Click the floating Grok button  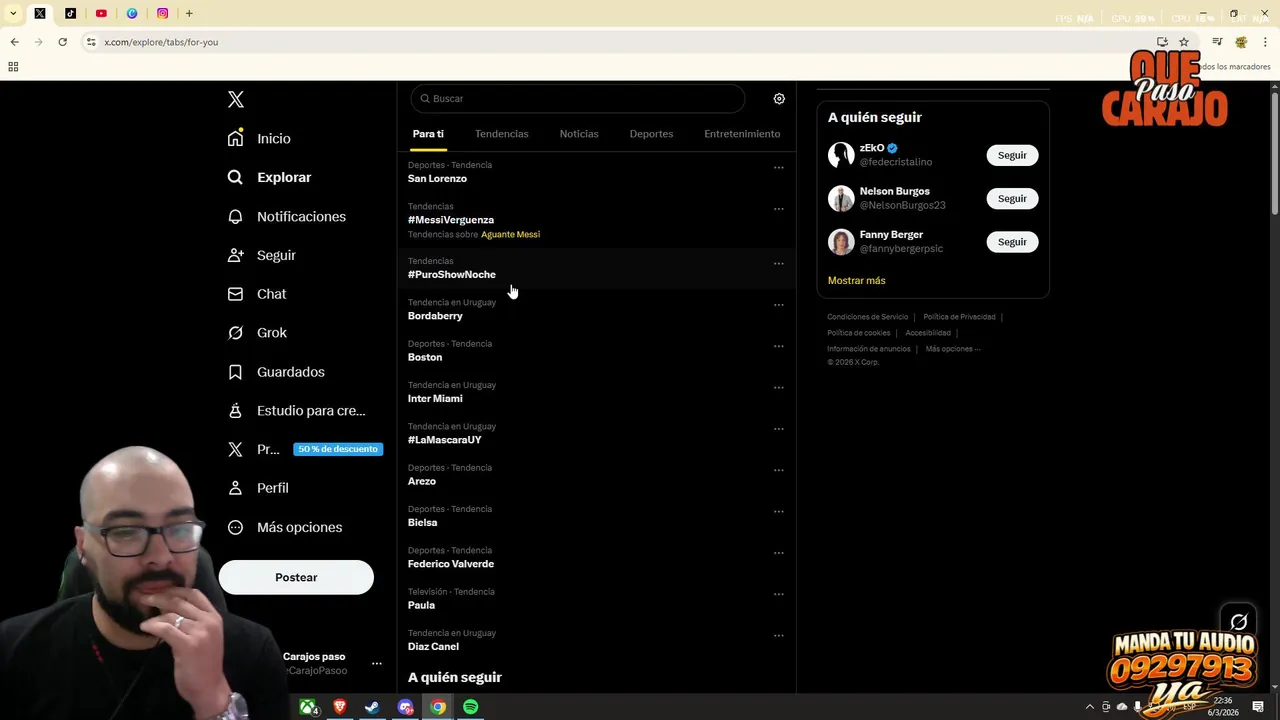coord(1239,622)
